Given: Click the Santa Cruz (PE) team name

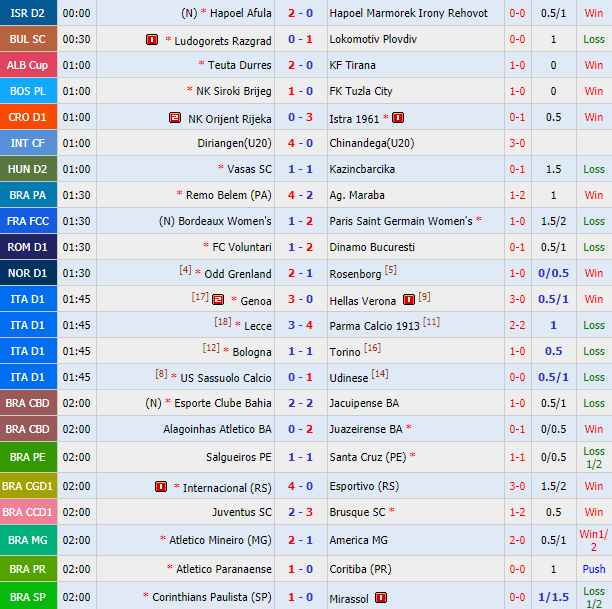Looking at the screenshot, I should [368, 457].
